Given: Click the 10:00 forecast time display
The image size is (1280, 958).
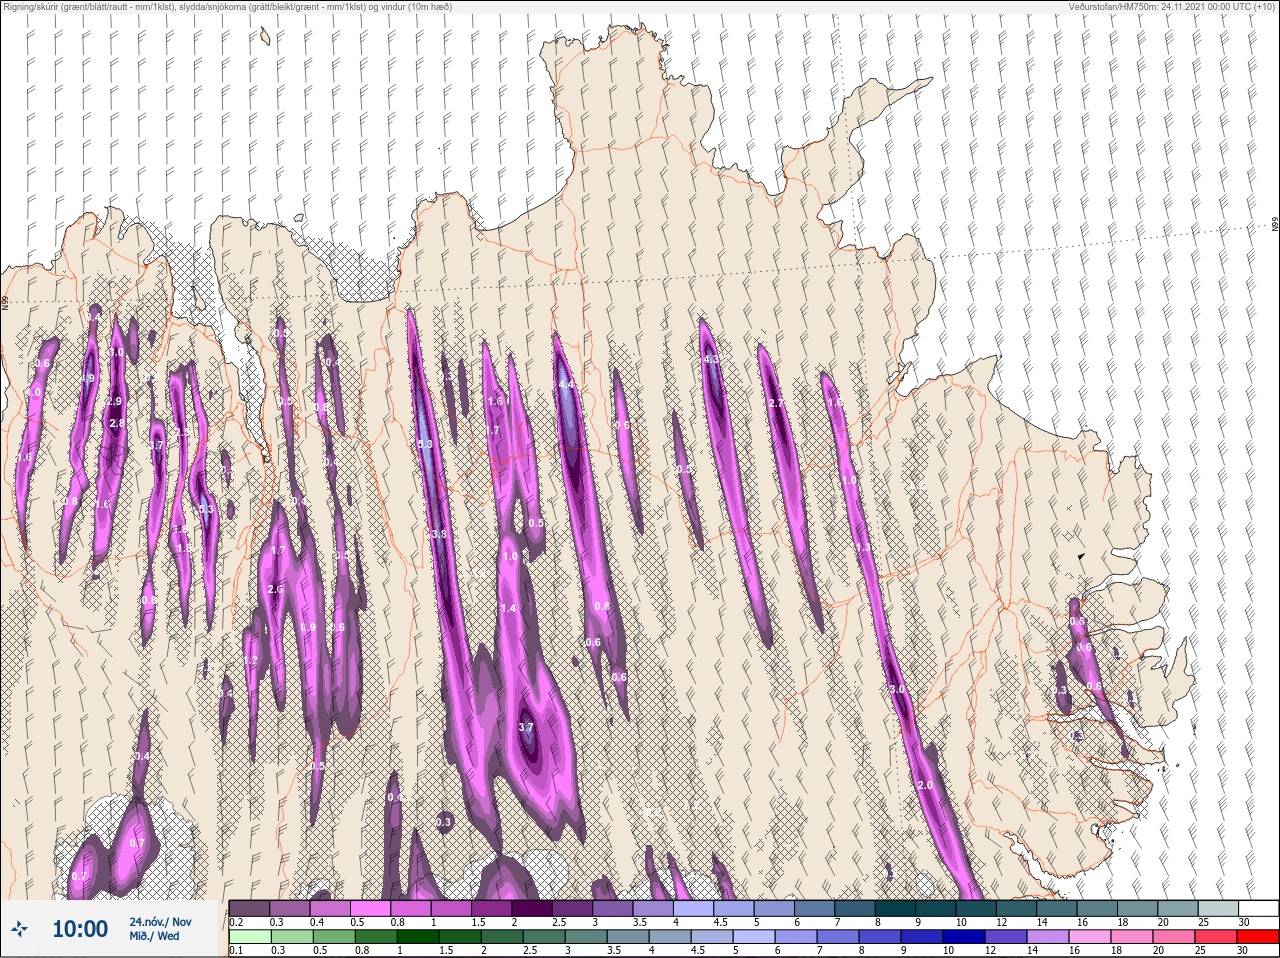Looking at the screenshot, I should pos(80,930).
